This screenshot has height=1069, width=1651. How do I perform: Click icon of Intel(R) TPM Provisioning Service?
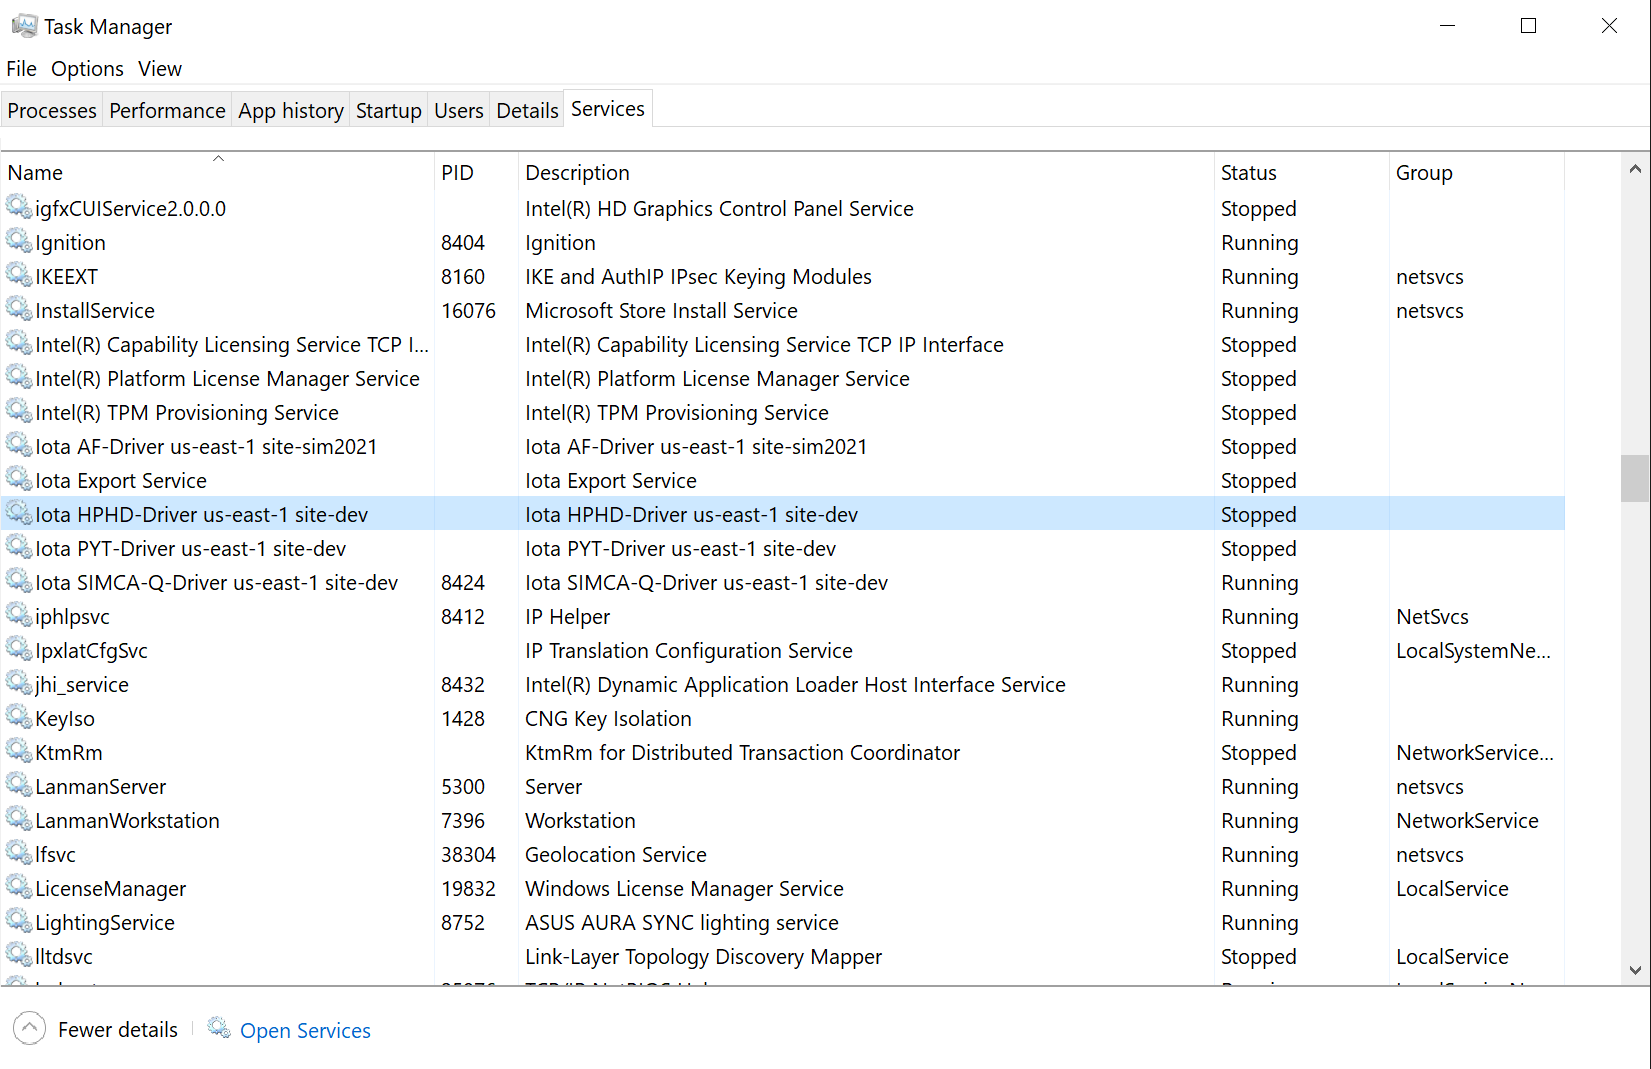[x=19, y=411]
